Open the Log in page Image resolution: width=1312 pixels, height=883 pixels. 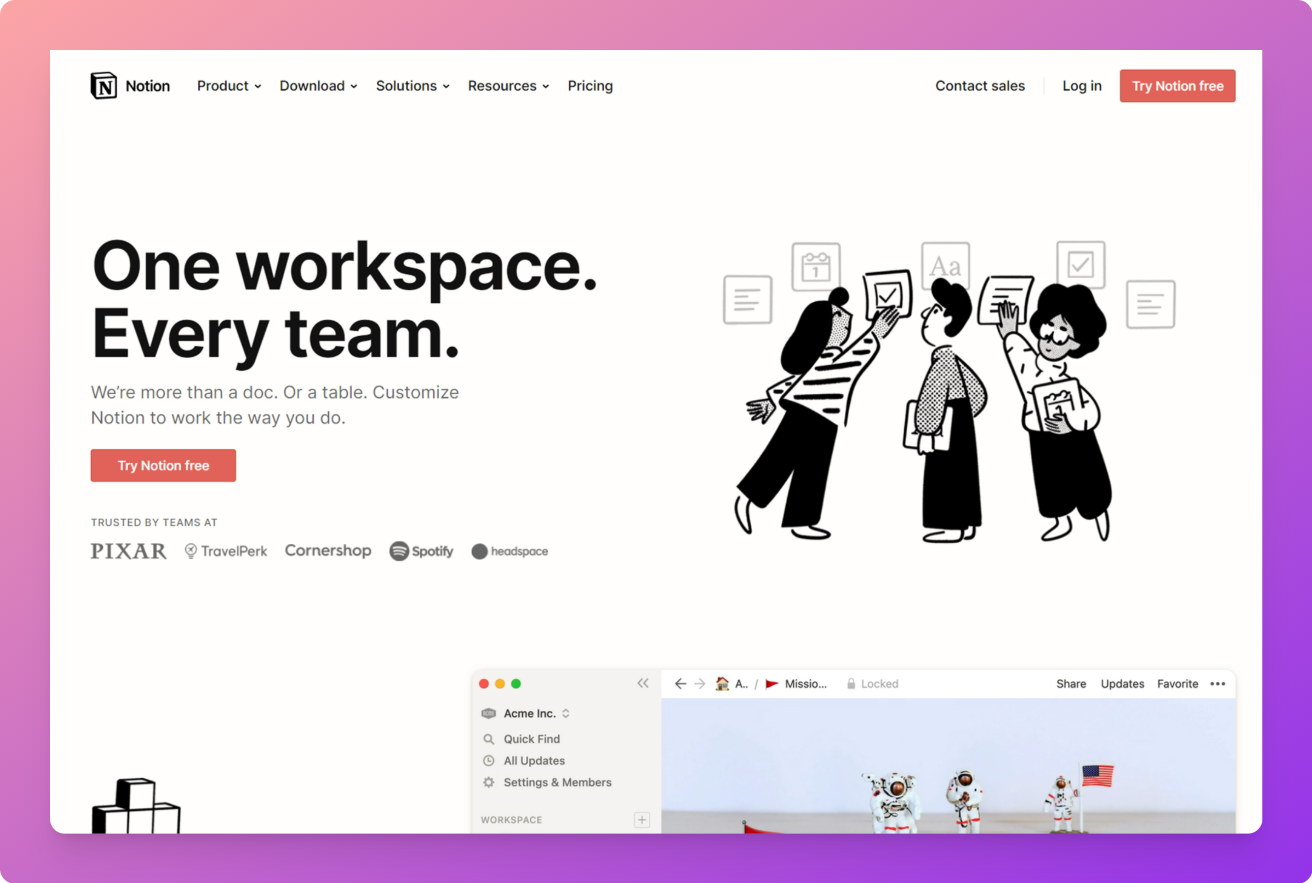(1082, 86)
